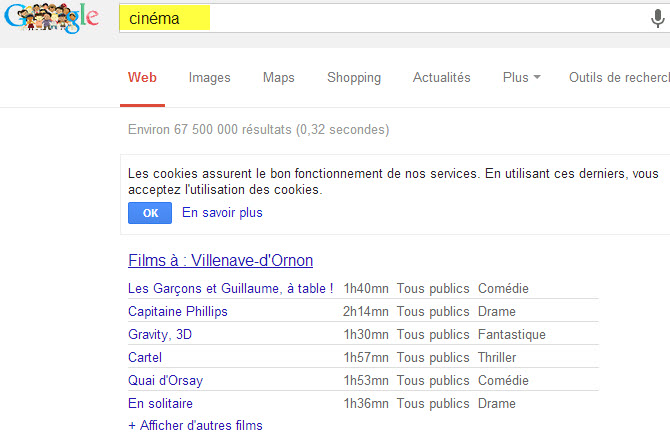Viewport: 670px width, 442px height.
Task: Go to the Shopping tab
Action: (x=354, y=77)
